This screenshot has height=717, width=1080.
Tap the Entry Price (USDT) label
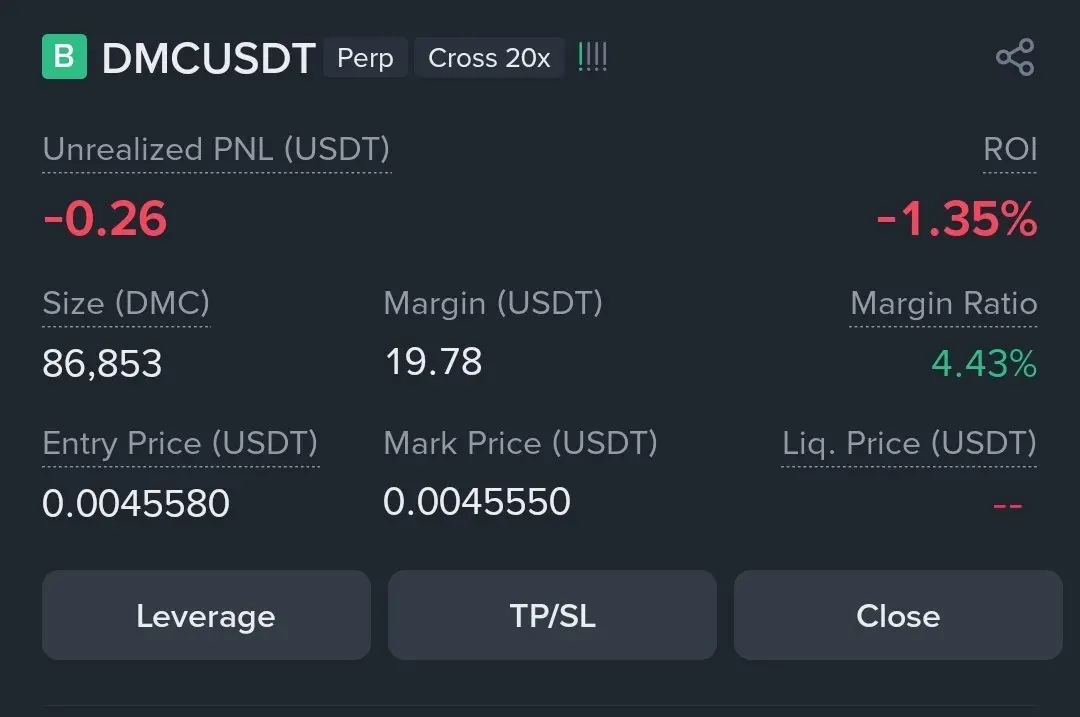pos(180,444)
